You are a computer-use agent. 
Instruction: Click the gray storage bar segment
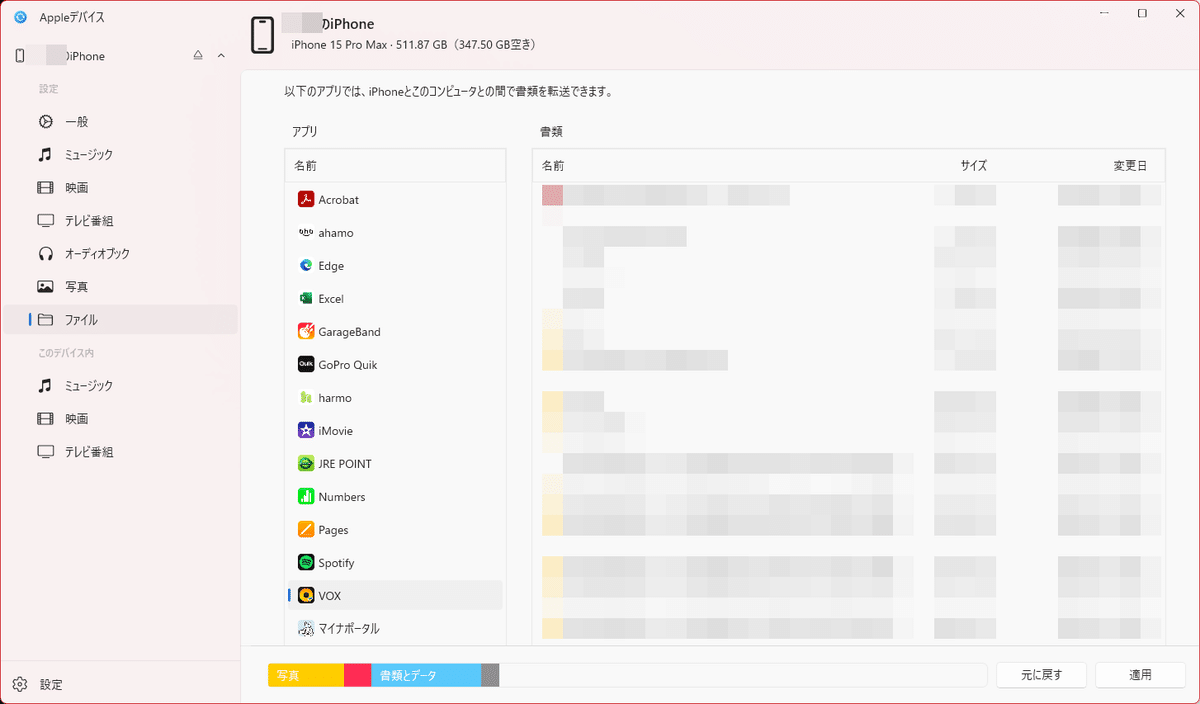click(x=490, y=674)
